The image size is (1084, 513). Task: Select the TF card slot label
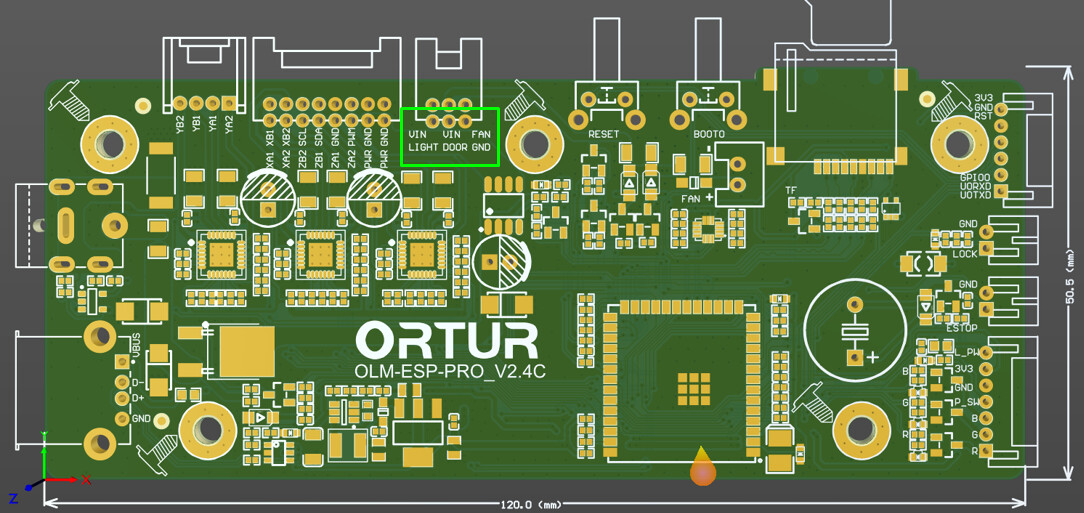[x=791, y=191]
